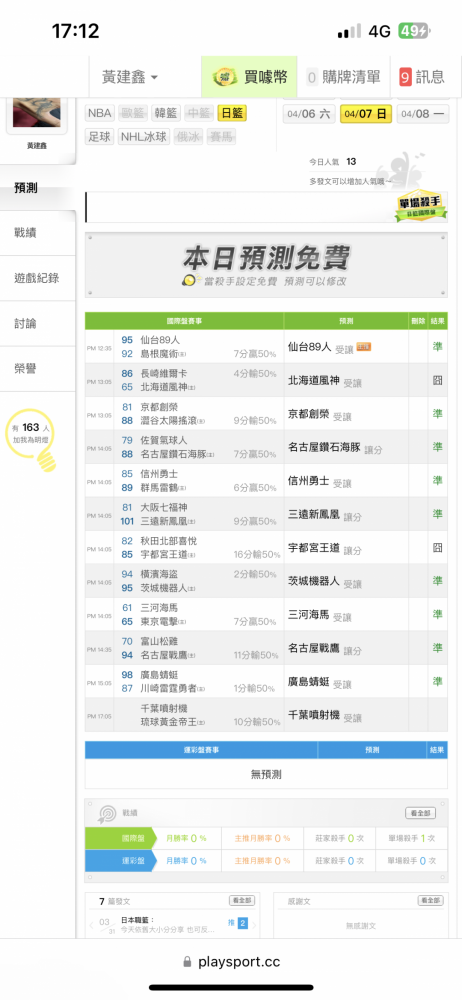462x1000 pixels.
Task: Pick the 04/08 一 date
Action: pos(423,114)
